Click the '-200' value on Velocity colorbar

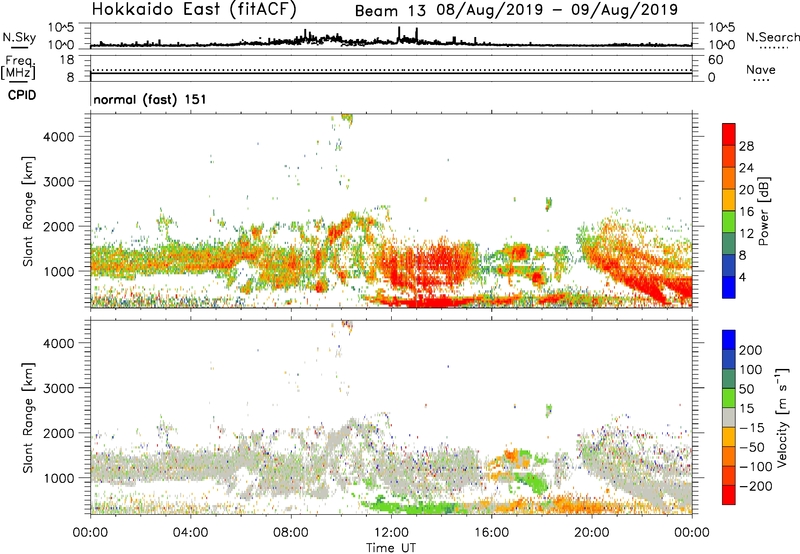pos(756,486)
